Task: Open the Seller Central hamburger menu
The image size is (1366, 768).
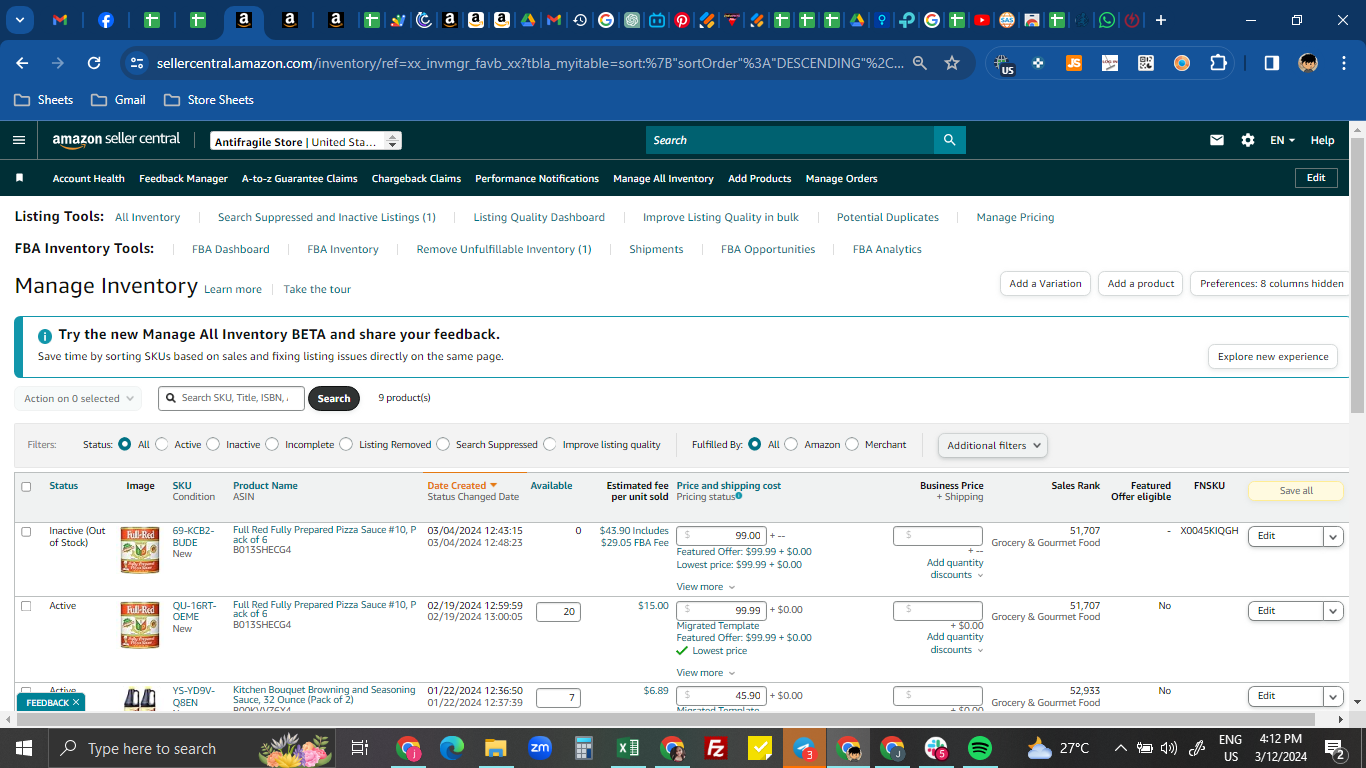Action: coord(19,140)
